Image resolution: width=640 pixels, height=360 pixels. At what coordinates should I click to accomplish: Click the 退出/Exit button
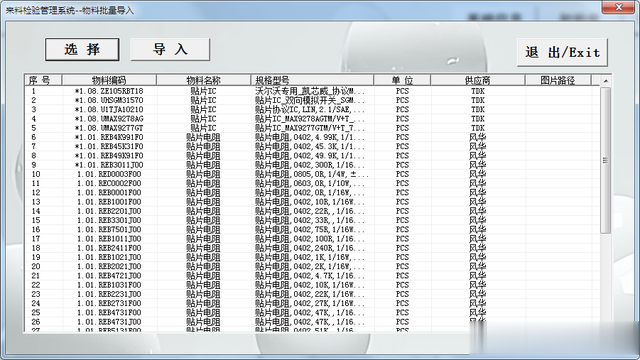pyautogui.click(x=562, y=52)
